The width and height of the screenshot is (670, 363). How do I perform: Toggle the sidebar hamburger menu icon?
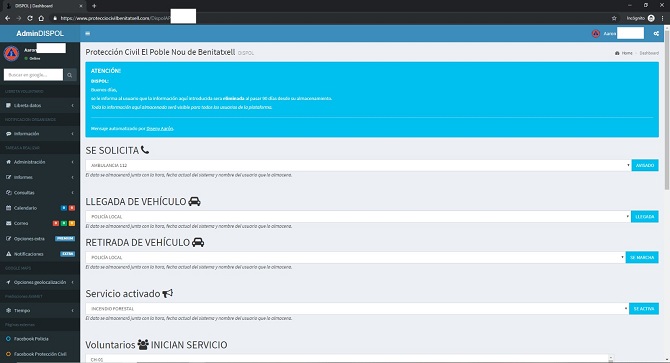pyautogui.click(x=88, y=33)
